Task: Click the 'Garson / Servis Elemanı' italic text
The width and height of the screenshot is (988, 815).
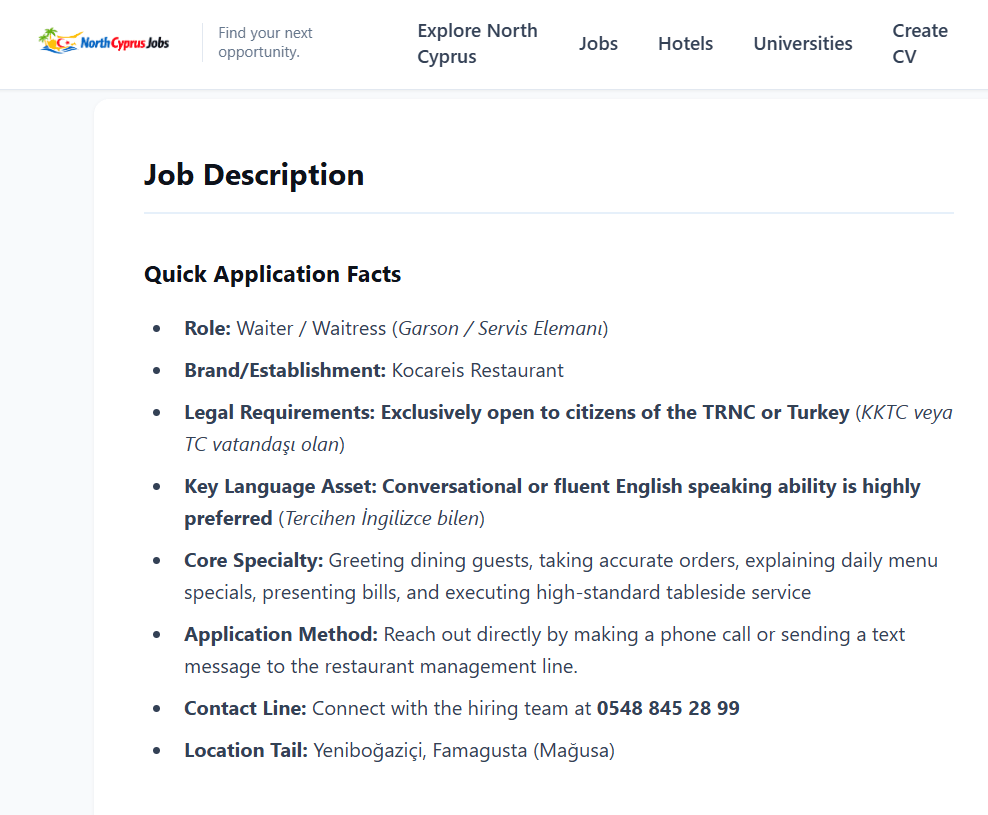Action: pyautogui.click(x=501, y=328)
